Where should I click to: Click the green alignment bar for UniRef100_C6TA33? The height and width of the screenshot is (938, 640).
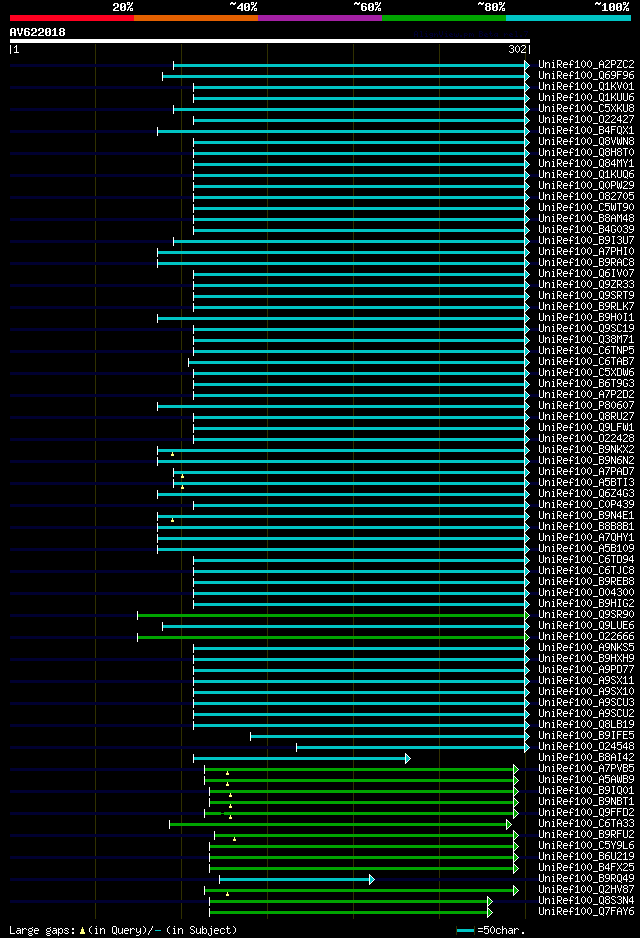[340, 824]
